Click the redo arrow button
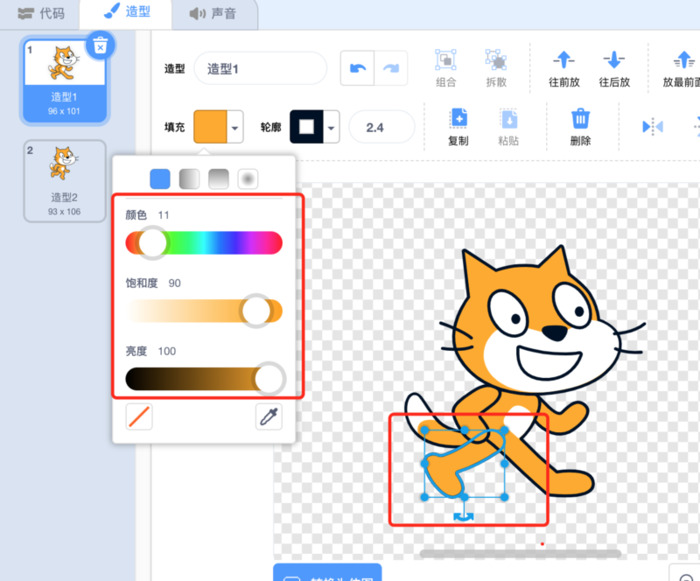The height and width of the screenshot is (581, 700). tap(391, 68)
